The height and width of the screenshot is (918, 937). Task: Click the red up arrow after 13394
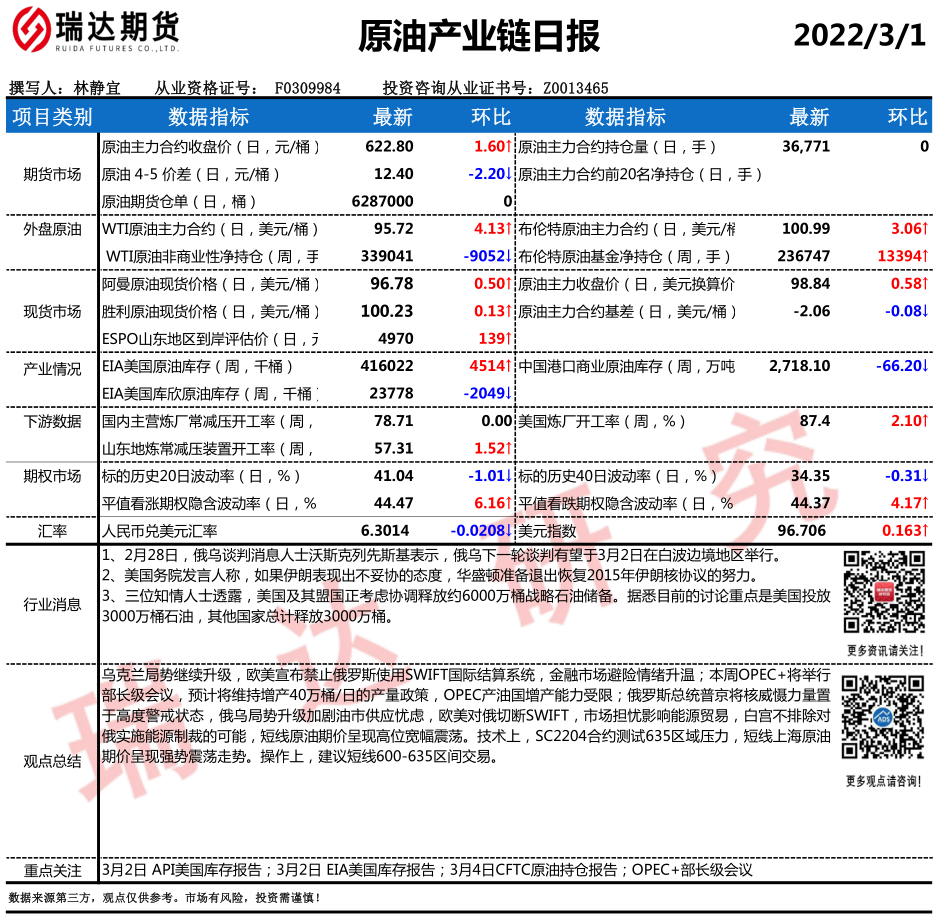[x=924, y=256]
